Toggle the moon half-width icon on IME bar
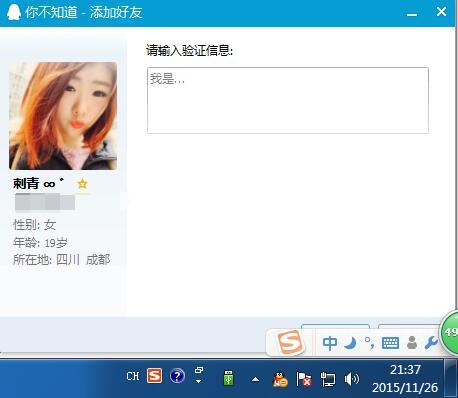The width and height of the screenshot is (458, 398). click(x=350, y=343)
